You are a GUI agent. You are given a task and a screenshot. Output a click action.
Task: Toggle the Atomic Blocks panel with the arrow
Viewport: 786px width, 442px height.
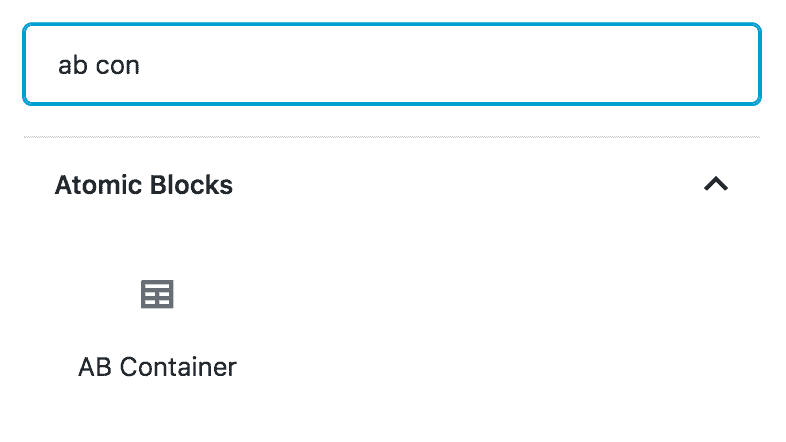pyautogui.click(x=716, y=184)
